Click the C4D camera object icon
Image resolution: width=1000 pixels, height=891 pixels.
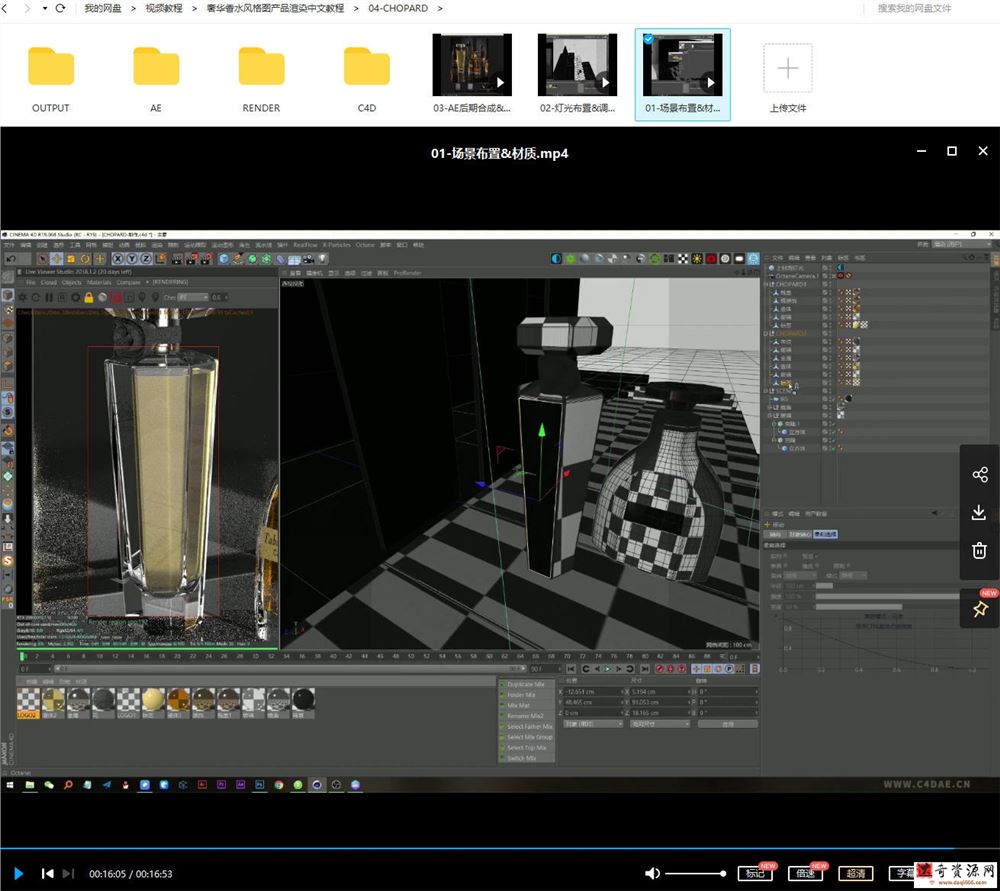(309, 258)
